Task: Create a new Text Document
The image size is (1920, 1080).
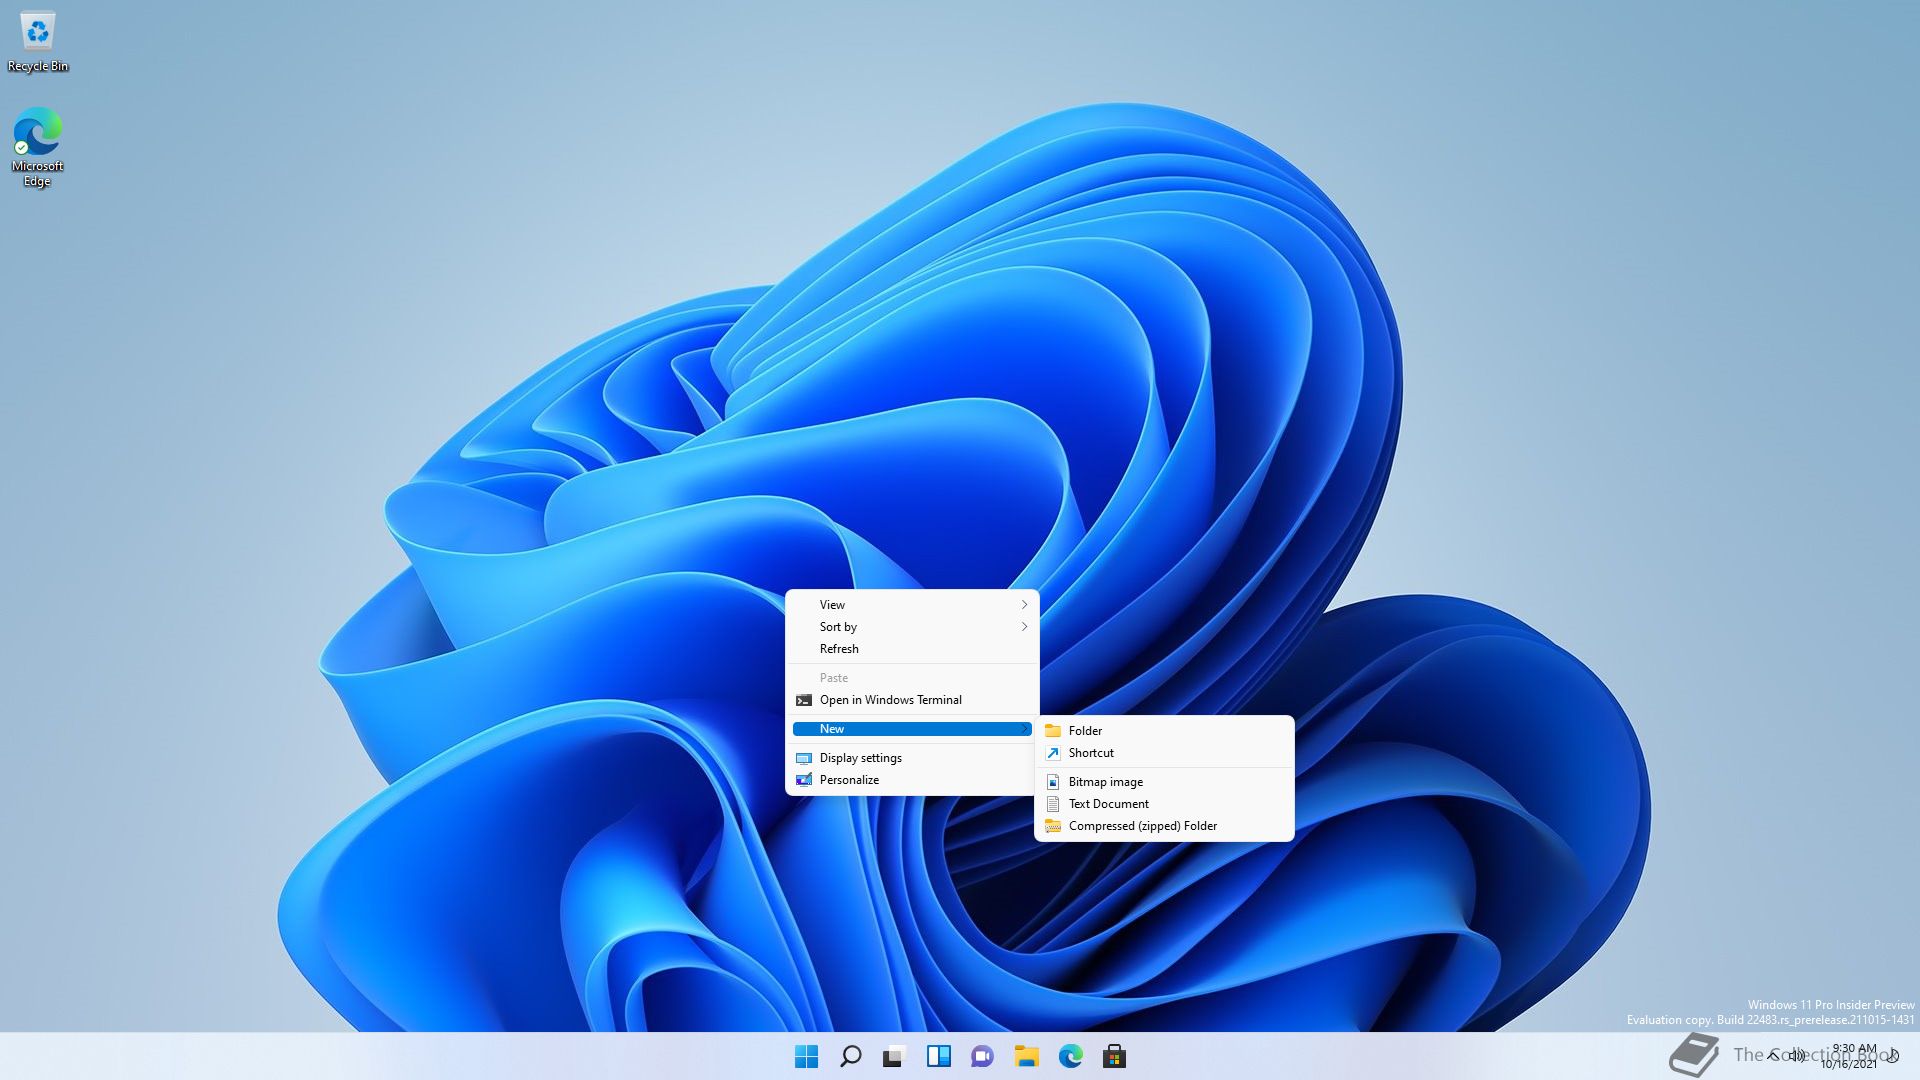Action: click(1164, 804)
